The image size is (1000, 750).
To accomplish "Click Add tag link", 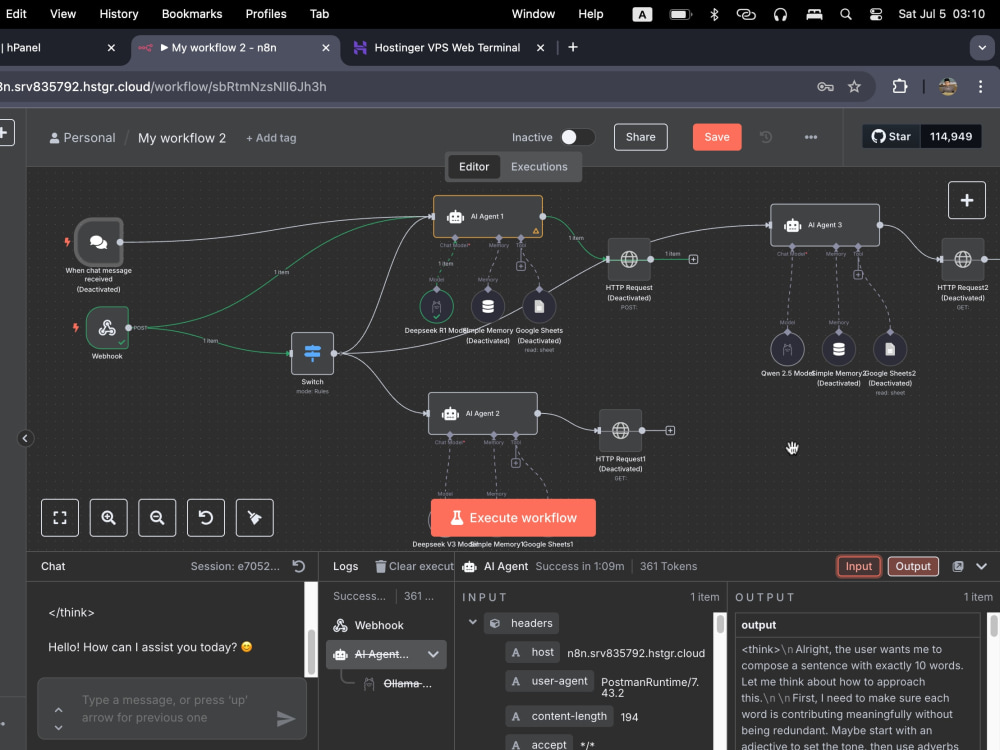I will click(271, 138).
